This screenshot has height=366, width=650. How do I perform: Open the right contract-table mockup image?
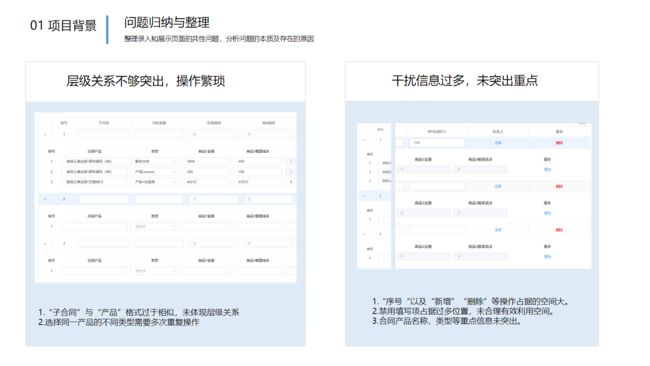[474, 196]
